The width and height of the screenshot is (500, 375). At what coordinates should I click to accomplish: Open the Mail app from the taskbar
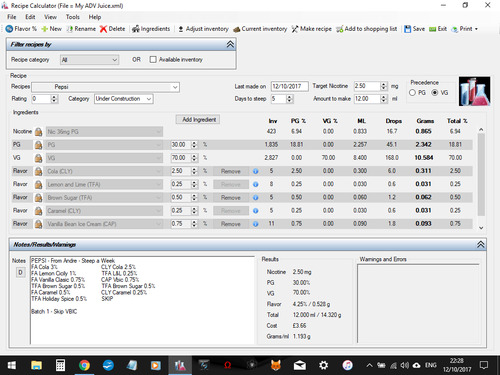(x=300, y=366)
